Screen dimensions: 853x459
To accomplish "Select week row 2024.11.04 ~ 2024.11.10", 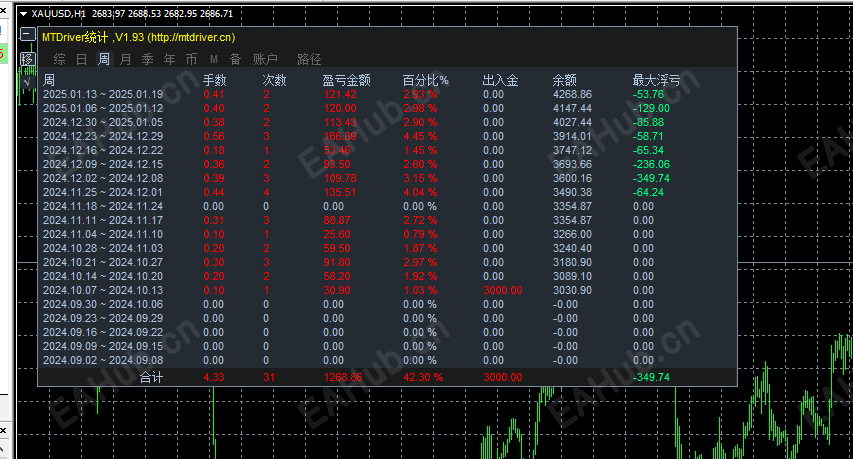I will 387,234.
